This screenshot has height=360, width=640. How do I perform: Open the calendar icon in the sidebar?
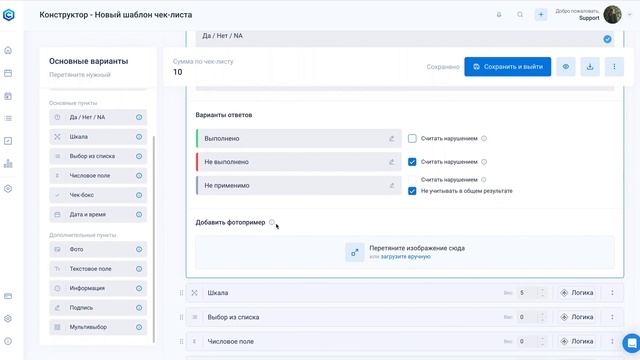tap(8, 73)
